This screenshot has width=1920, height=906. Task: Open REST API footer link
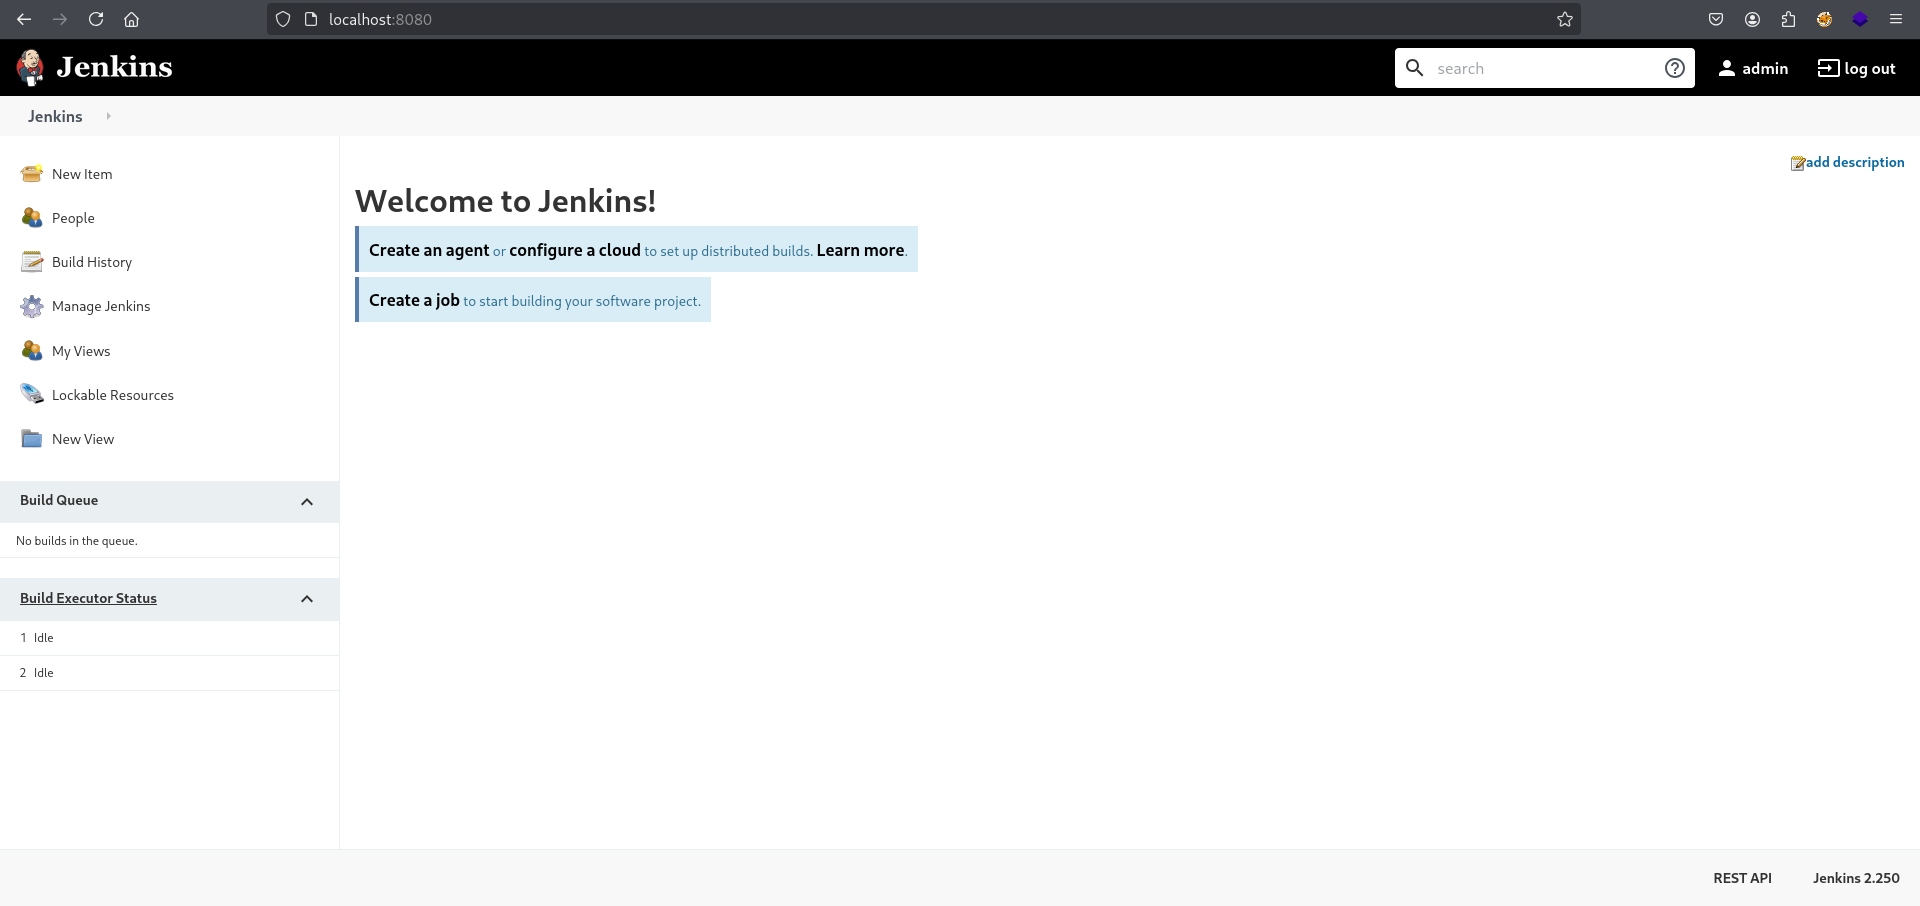click(1742, 878)
